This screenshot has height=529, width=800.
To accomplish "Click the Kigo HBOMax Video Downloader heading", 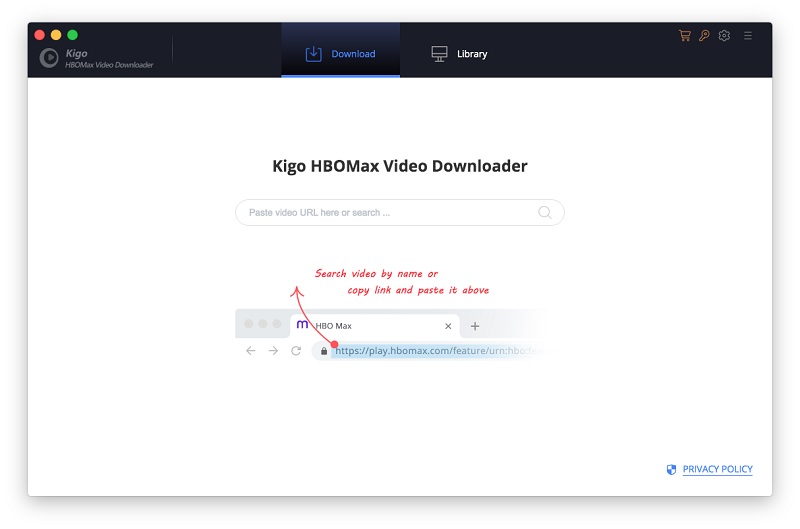I will pyautogui.click(x=399, y=166).
